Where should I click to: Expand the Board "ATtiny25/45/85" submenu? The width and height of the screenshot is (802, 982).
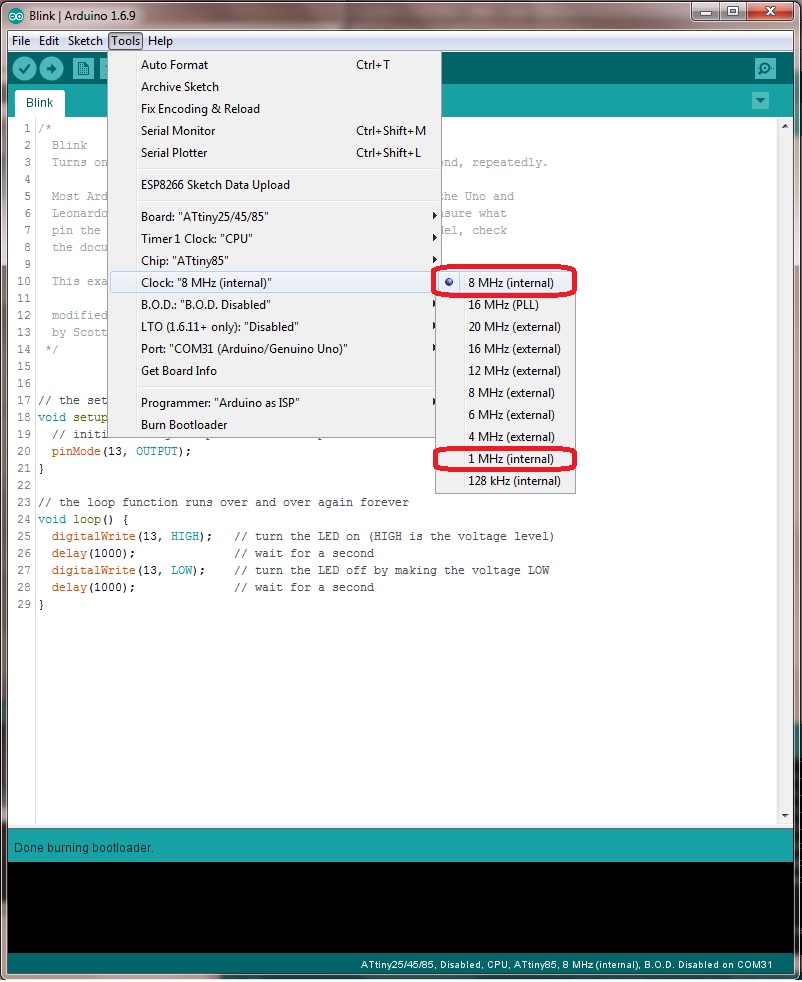[x=273, y=217]
